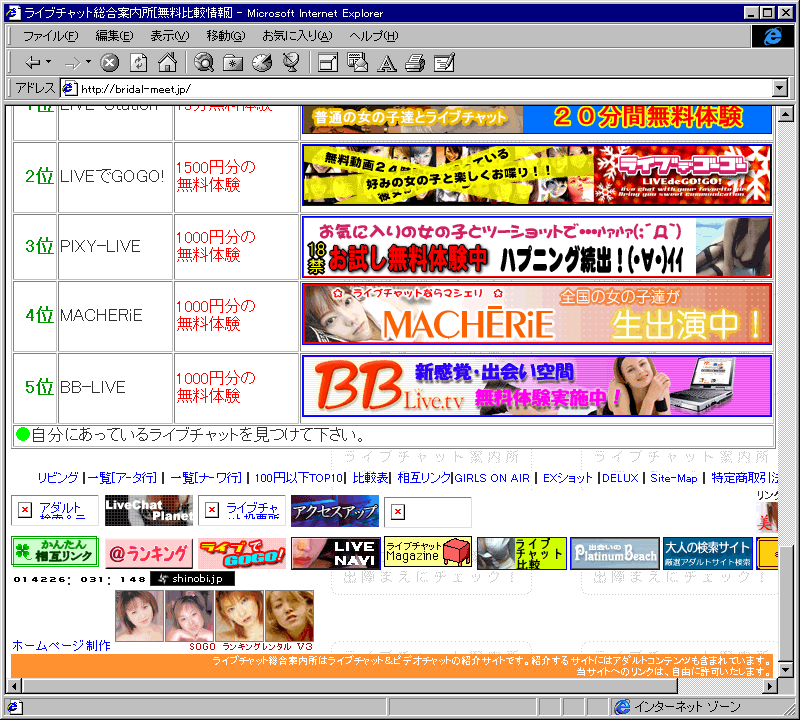Viewport: 800px width, 720px height.
Task: Open the address bar dropdown list
Action: [x=780, y=89]
